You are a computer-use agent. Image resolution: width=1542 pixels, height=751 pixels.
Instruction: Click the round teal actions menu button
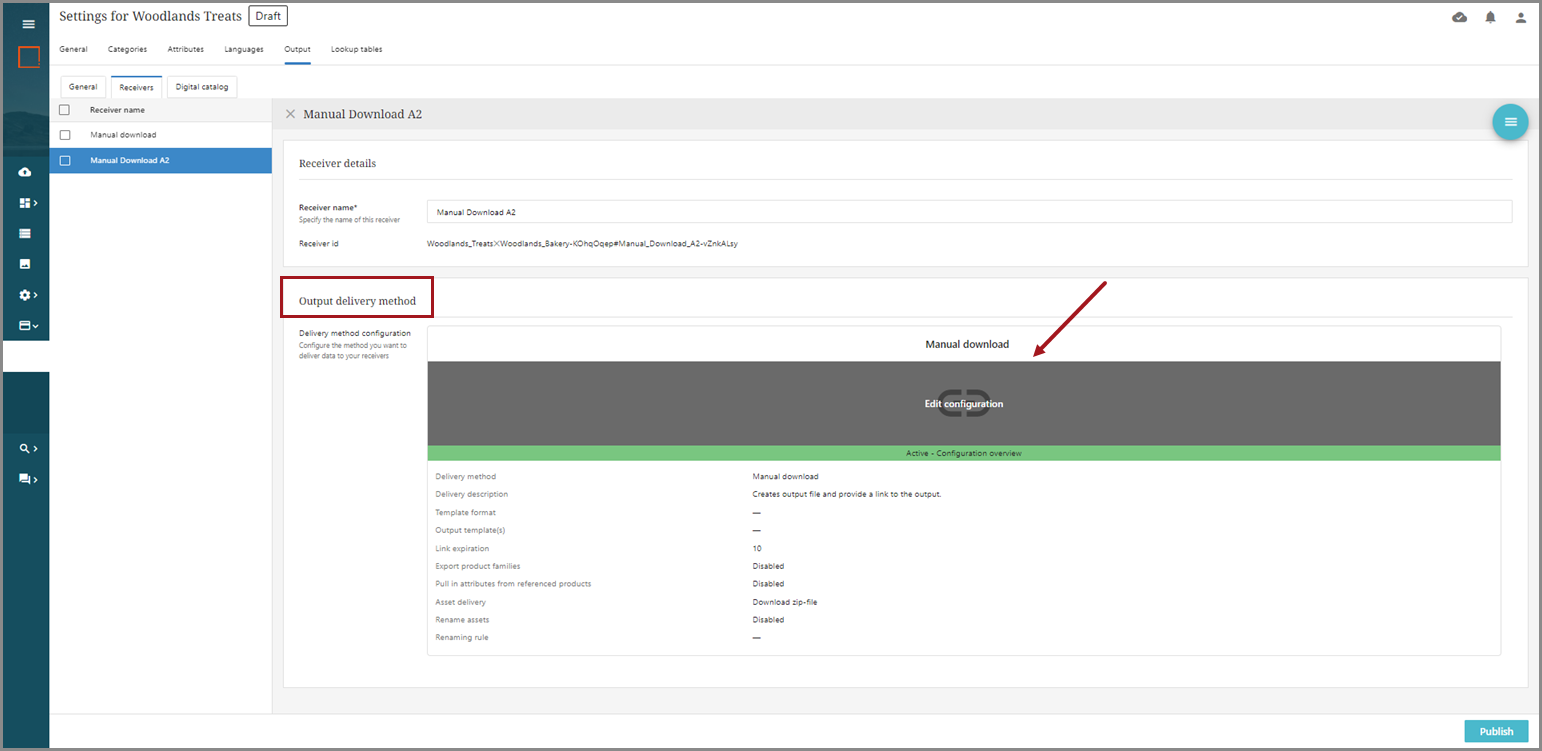coord(1510,122)
